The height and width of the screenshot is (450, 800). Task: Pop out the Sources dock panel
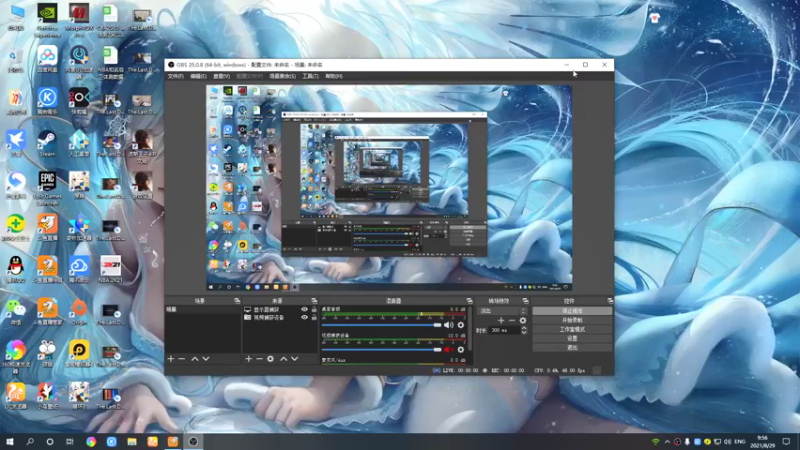(x=314, y=301)
